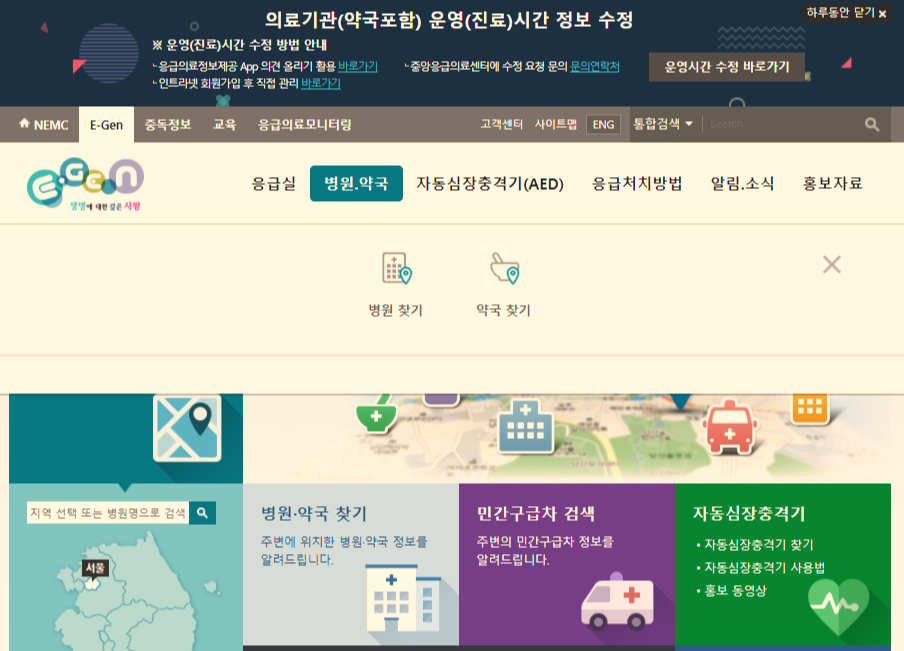The width and height of the screenshot is (904, 651).
Task: Switch language with ENG button
Action: pyautogui.click(x=604, y=125)
